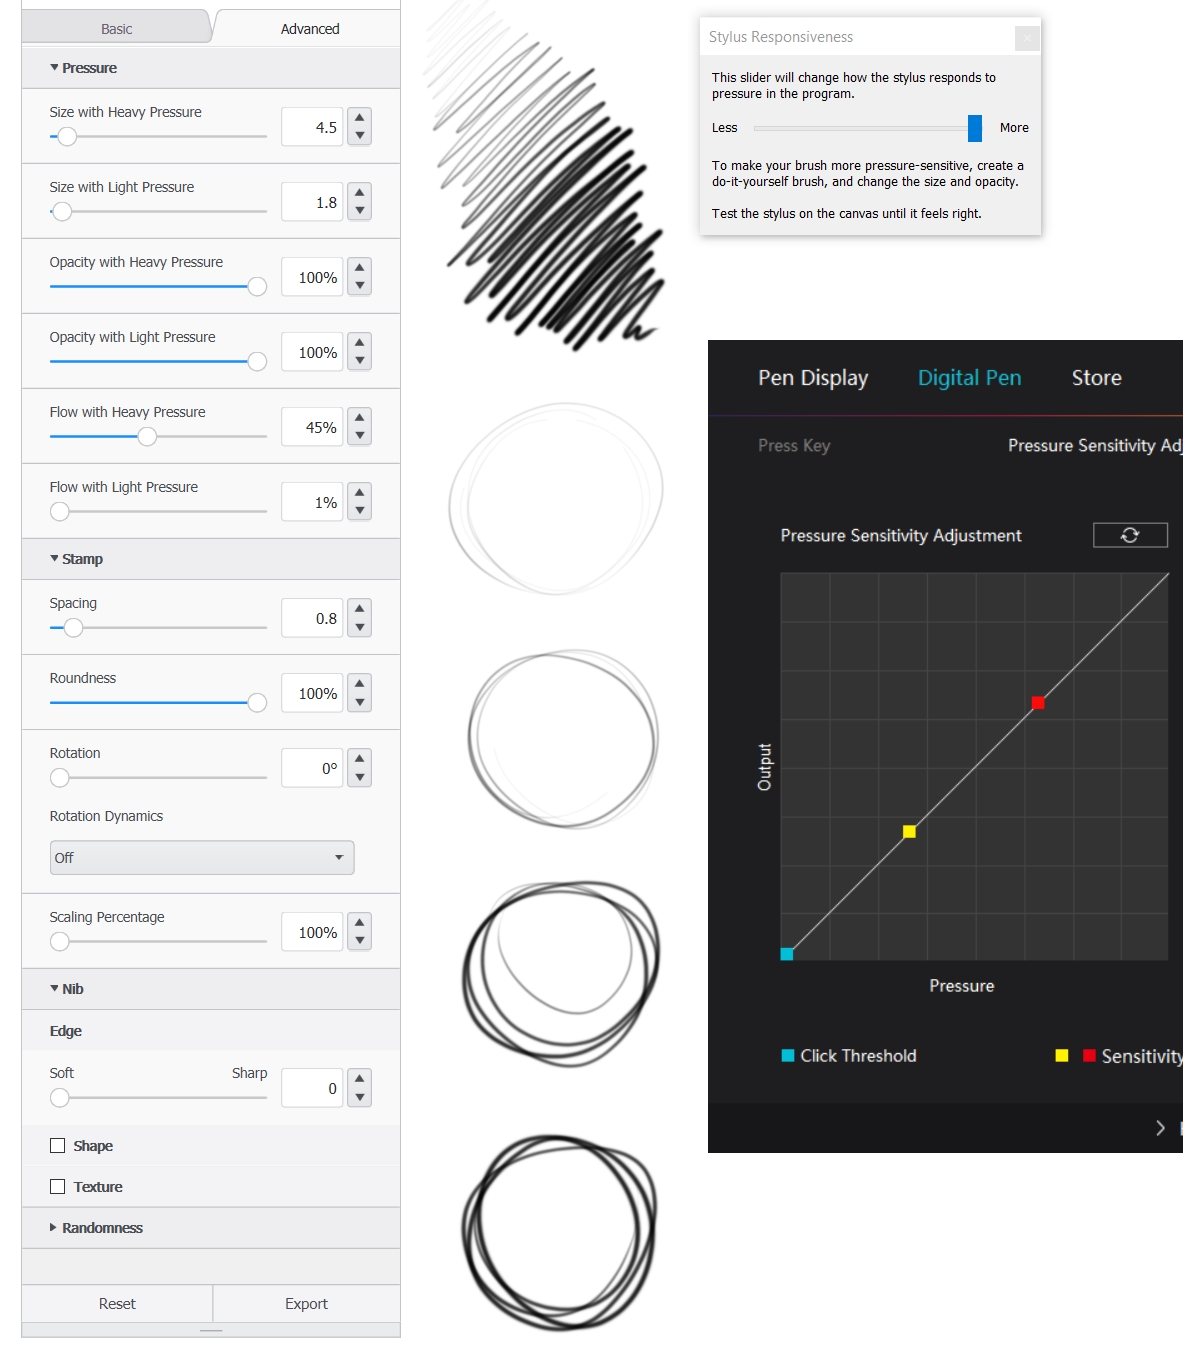Click the pressure curve reset icon
Viewport: 1183px width, 1359px height.
(1130, 535)
